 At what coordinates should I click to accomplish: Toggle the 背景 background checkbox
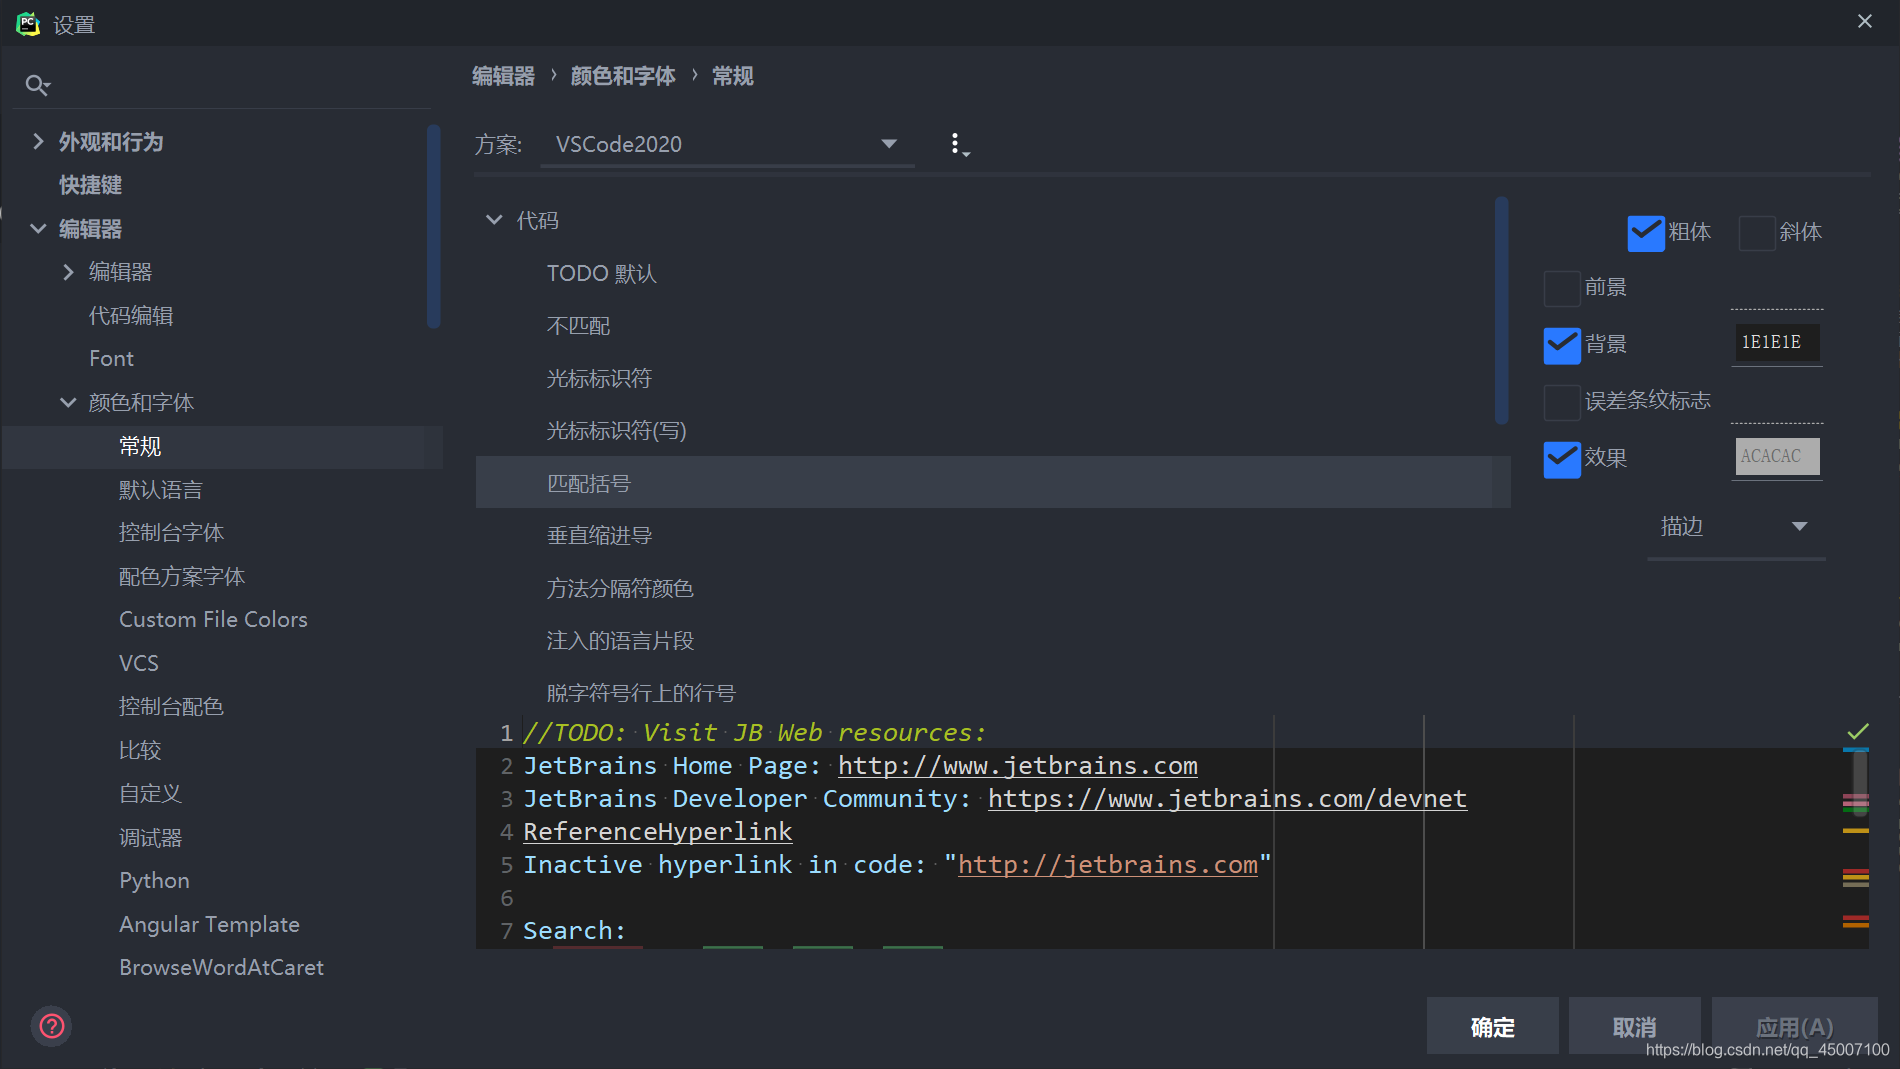point(1562,345)
